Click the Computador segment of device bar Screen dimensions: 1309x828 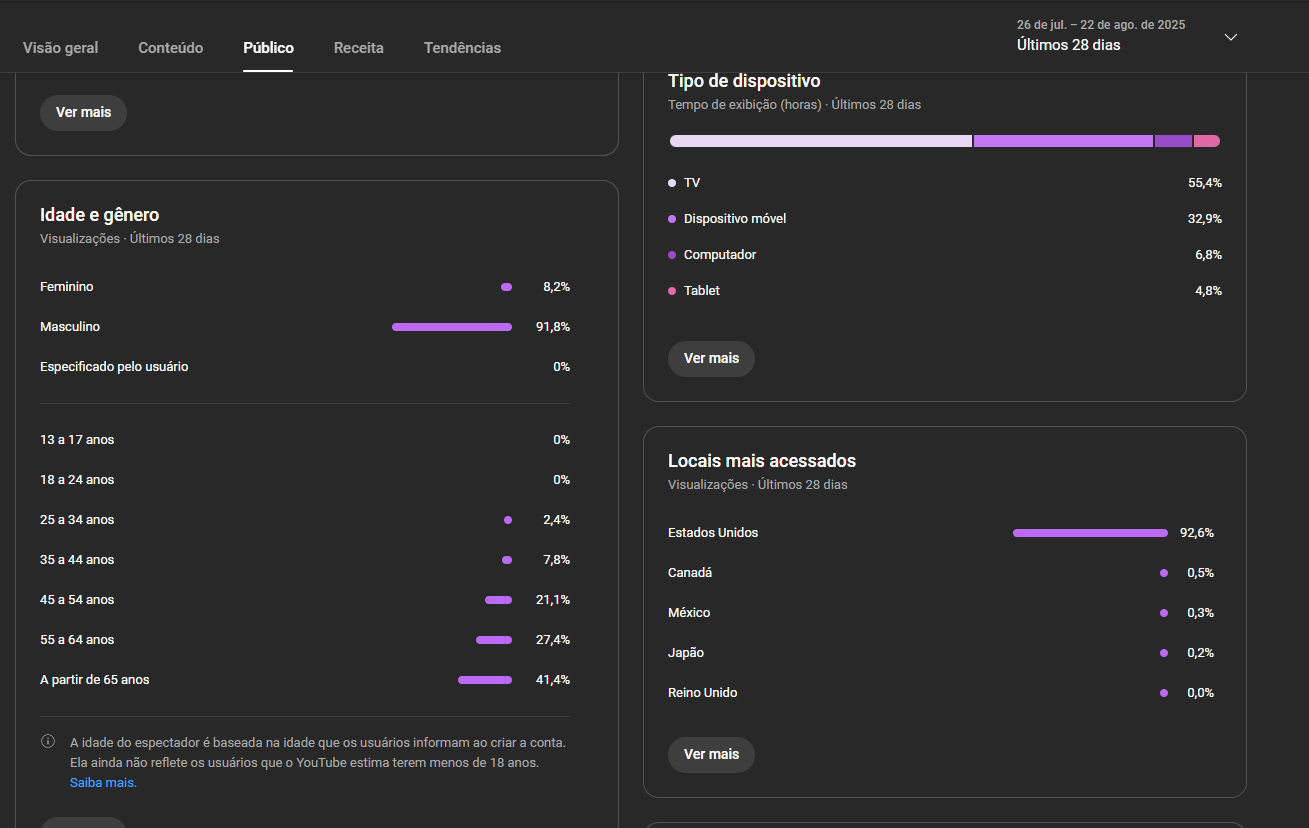point(1173,141)
